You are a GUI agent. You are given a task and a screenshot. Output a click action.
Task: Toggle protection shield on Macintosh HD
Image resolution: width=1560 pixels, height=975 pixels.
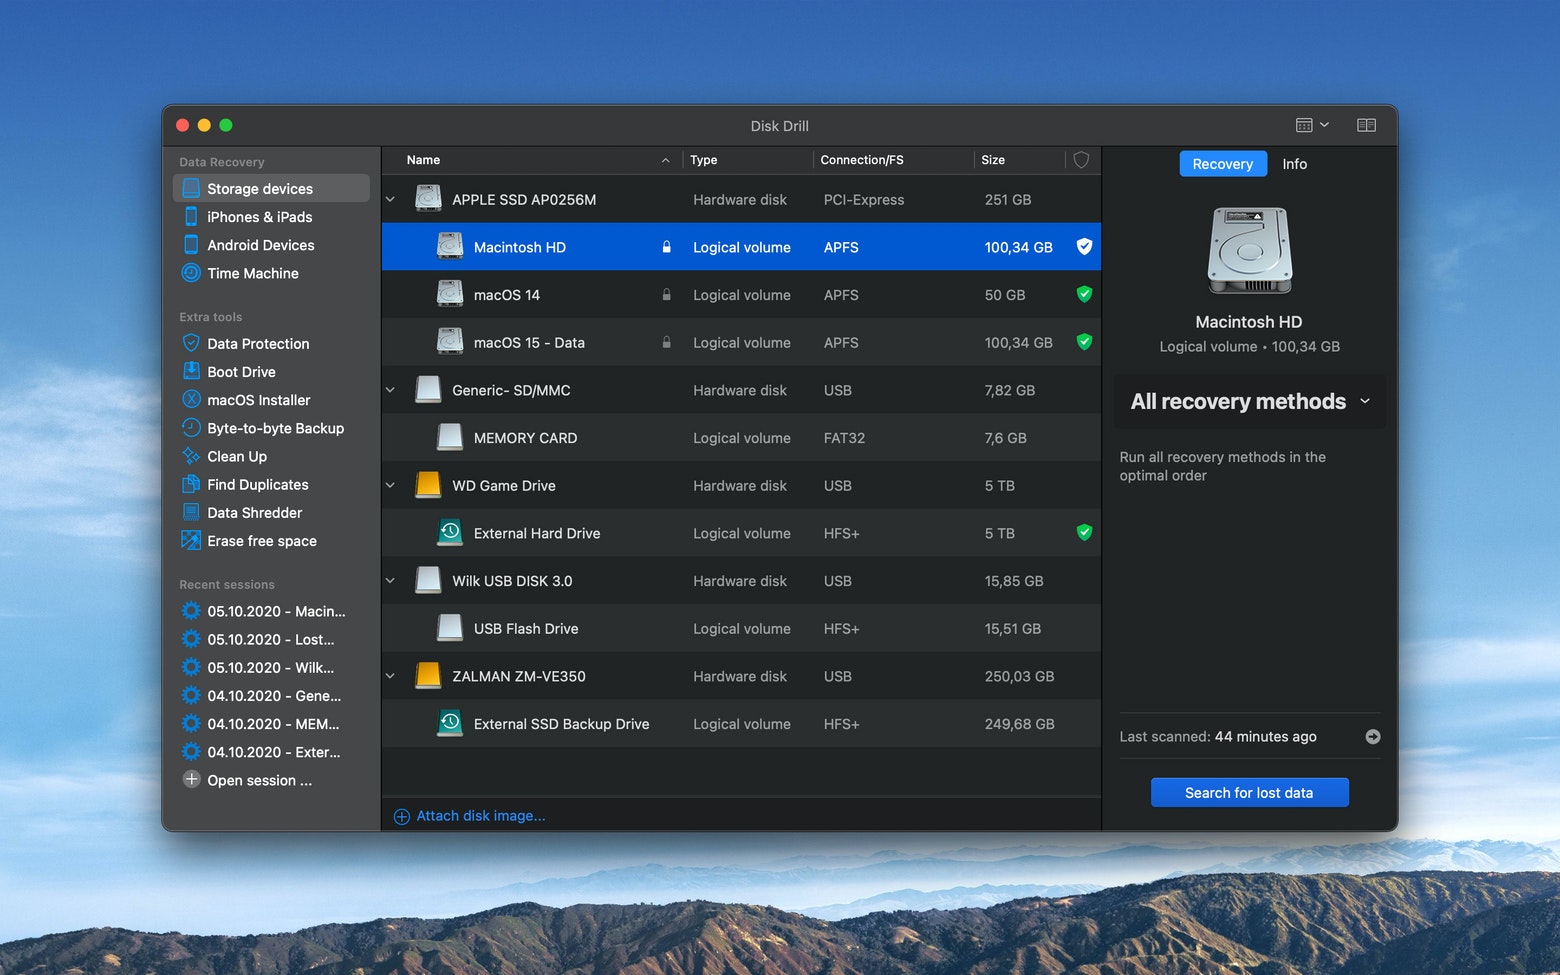[1084, 246]
